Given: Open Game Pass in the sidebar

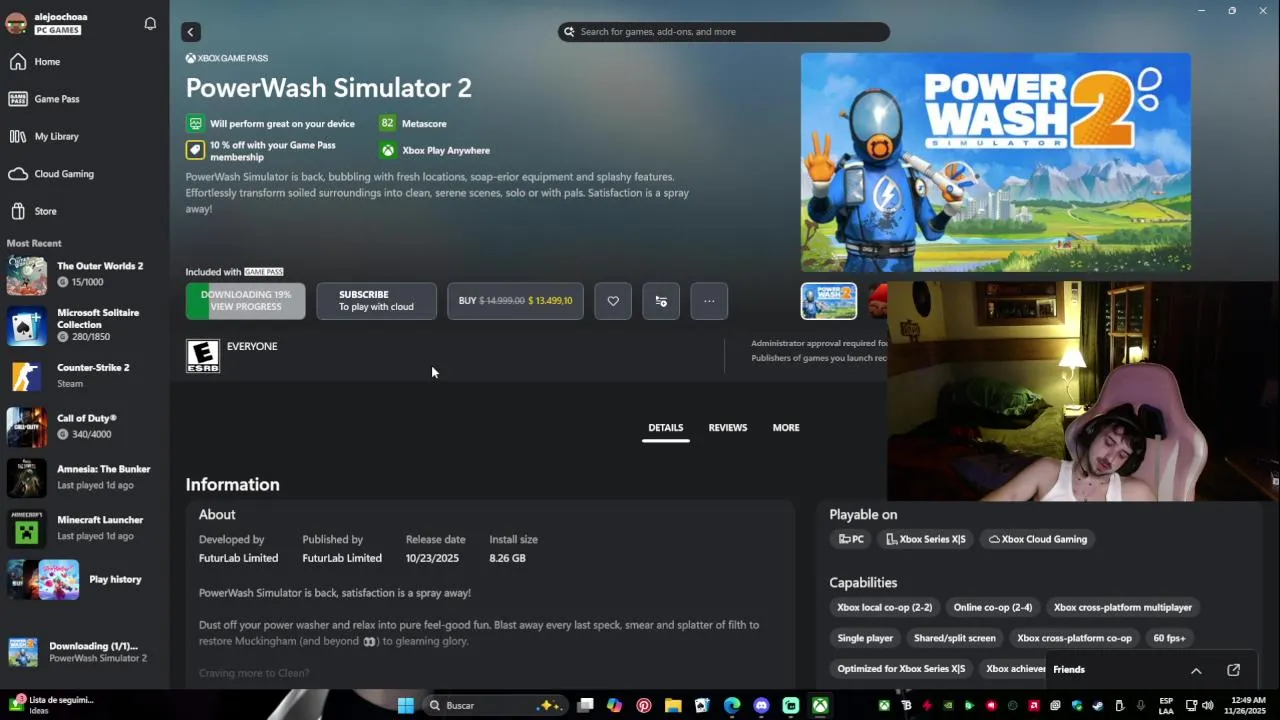Looking at the screenshot, I should [x=85, y=99].
